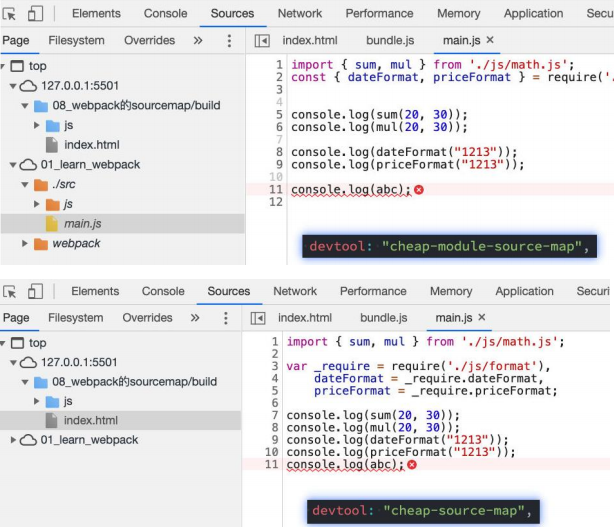Show more navigator tabs chevron in bottom panel
614x527 pixels.
(195, 318)
